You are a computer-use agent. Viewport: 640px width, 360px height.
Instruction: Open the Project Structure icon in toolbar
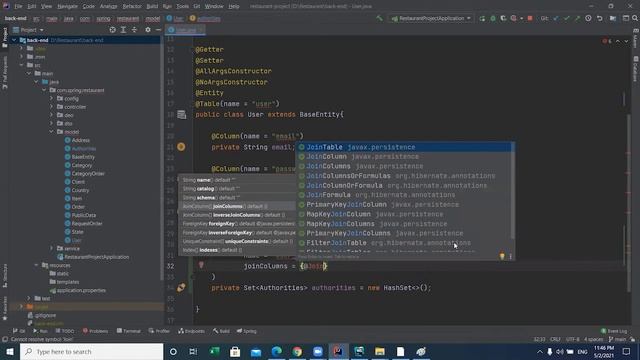click(613, 18)
